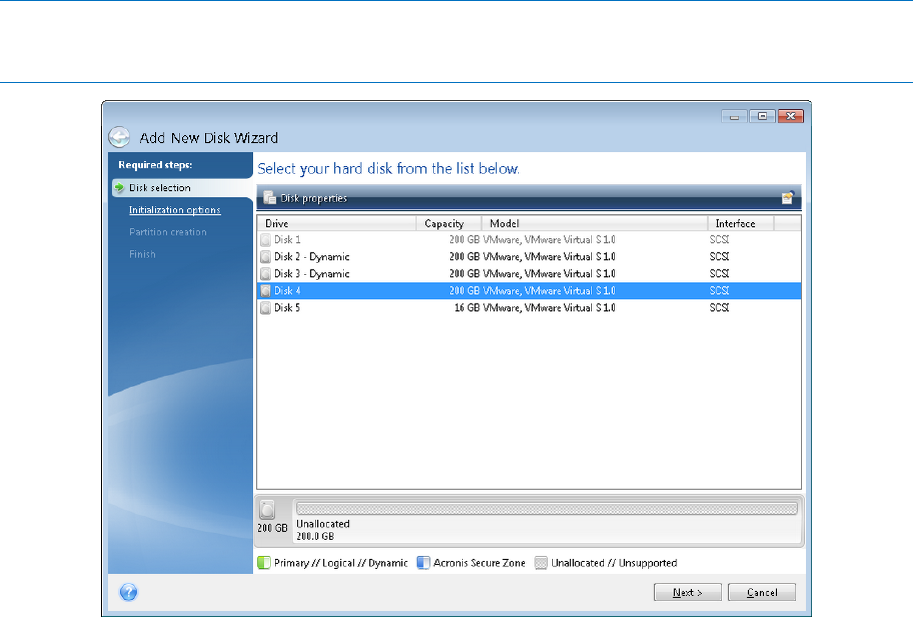Select the Disk 2 - Dynamic row
The width and height of the screenshot is (913, 617).
[x=529, y=257]
